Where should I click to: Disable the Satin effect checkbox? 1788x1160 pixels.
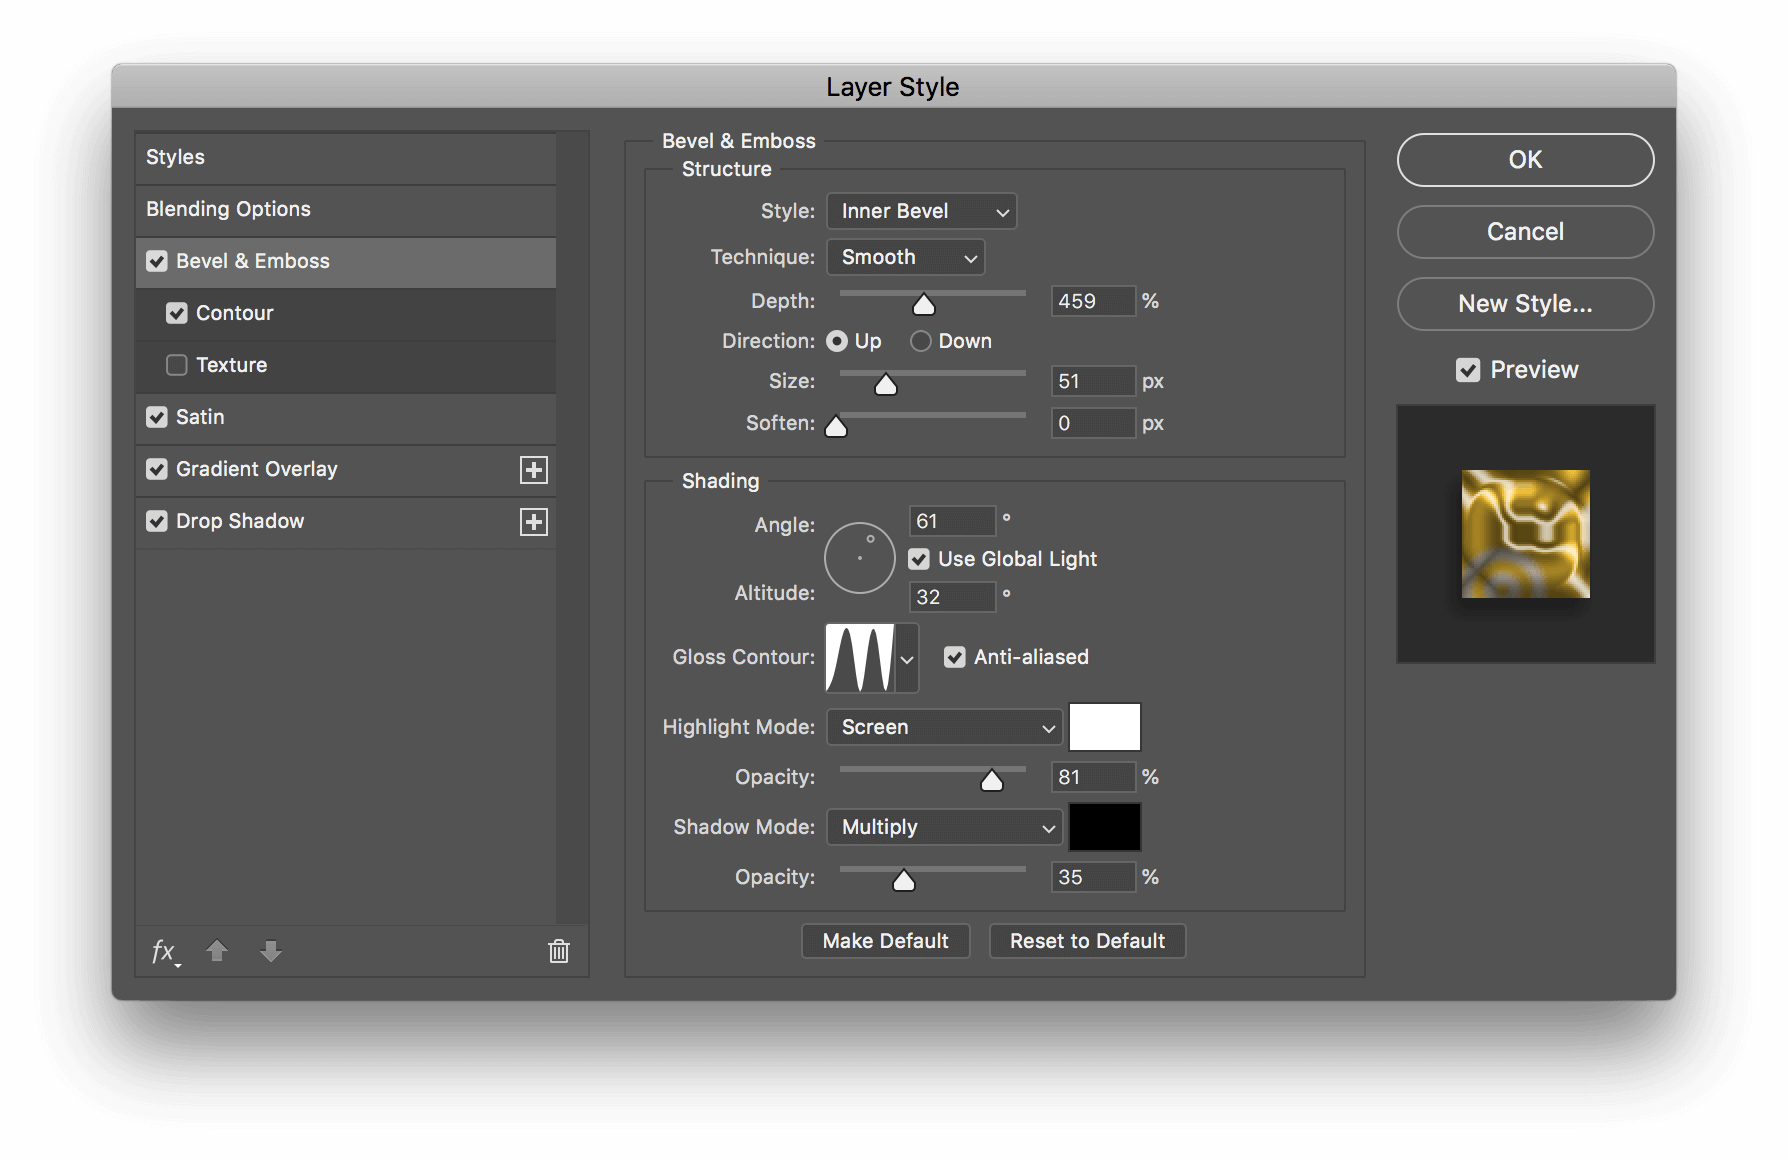tap(157, 417)
